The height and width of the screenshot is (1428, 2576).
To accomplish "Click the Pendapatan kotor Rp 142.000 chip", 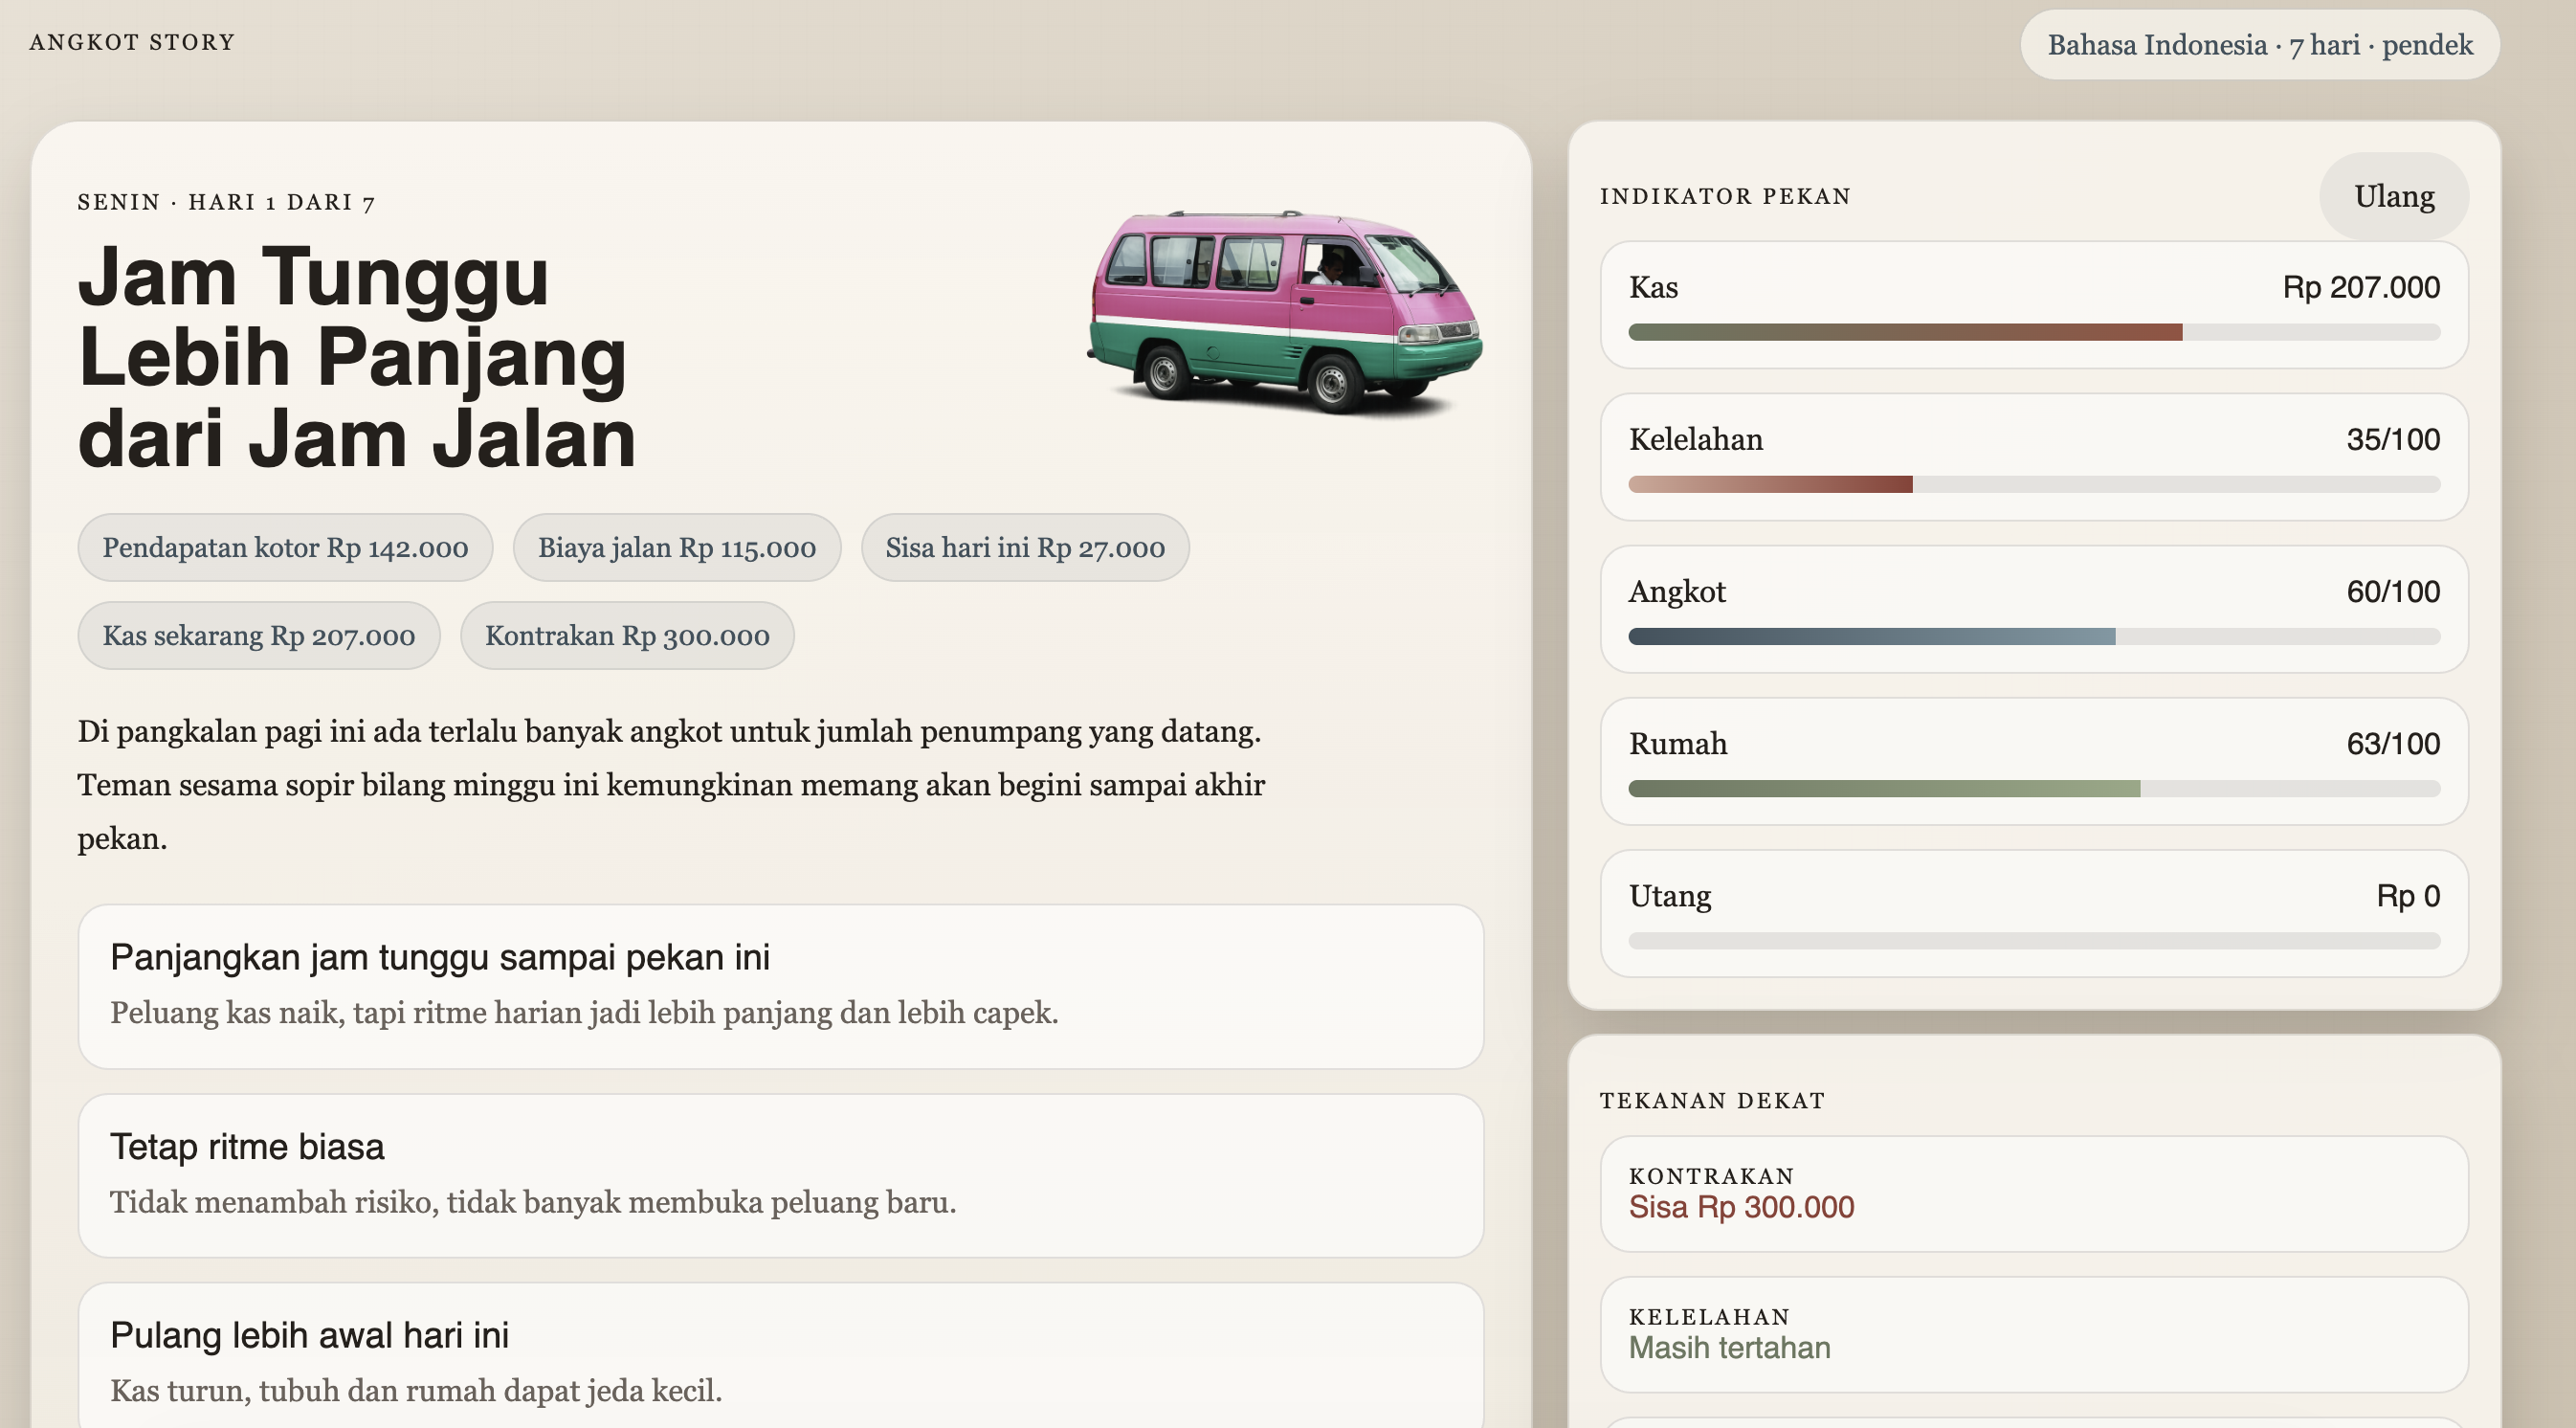I will click(x=285, y=548).
